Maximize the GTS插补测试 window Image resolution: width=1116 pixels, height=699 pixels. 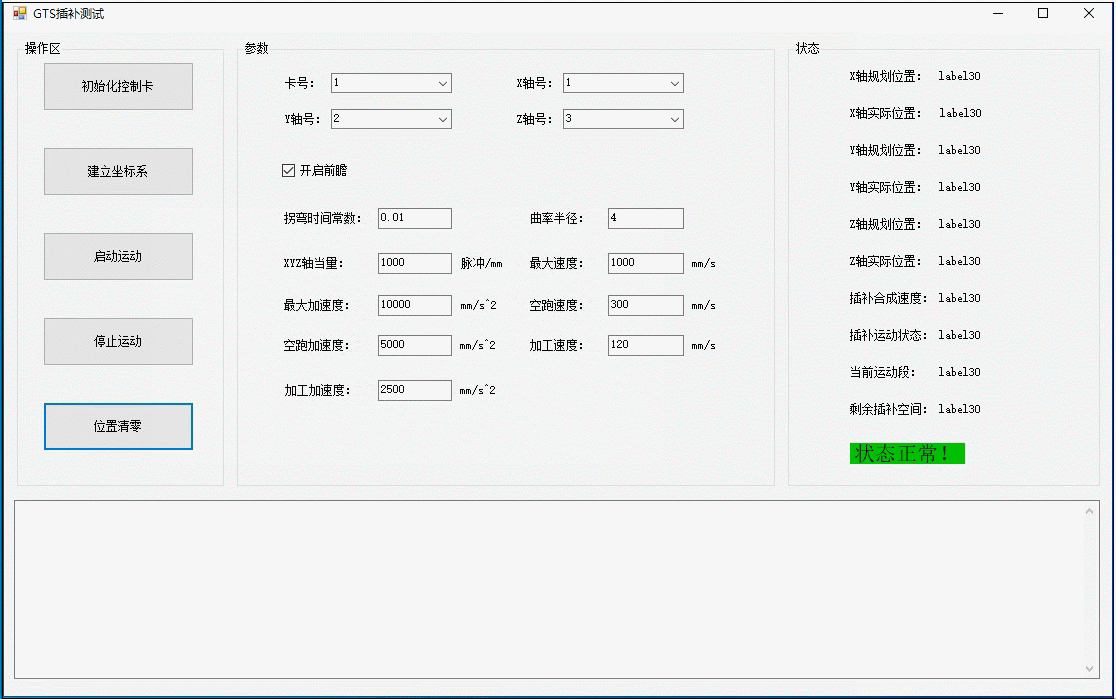pos(1043,14)
